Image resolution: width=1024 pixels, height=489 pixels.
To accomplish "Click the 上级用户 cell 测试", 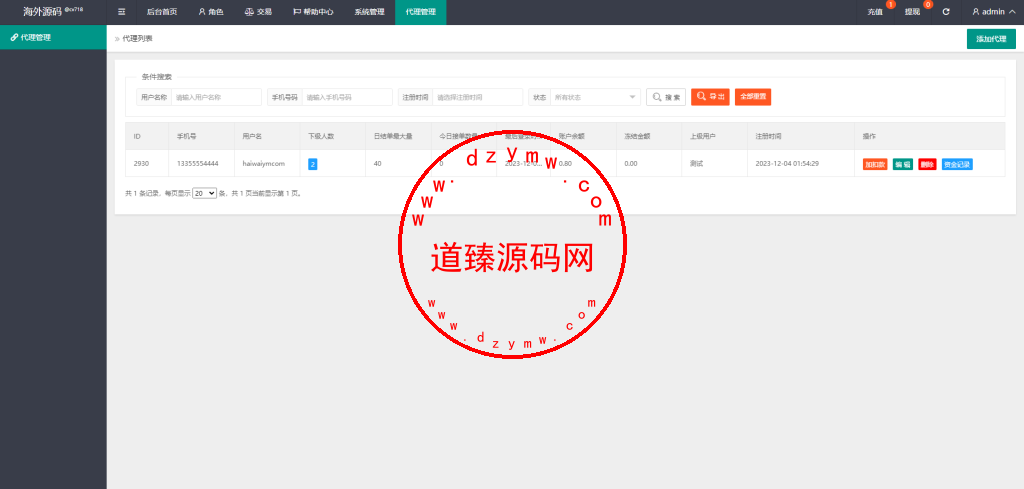I will 696,164.
